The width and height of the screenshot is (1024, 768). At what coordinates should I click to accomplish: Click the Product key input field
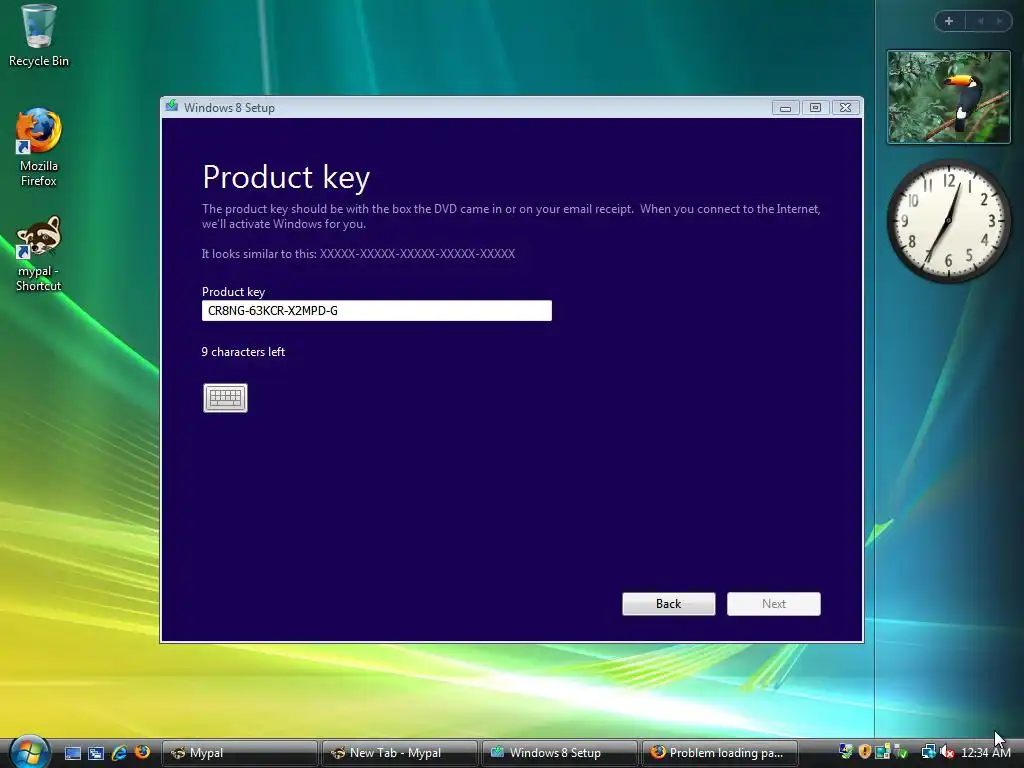pos(377,311)
